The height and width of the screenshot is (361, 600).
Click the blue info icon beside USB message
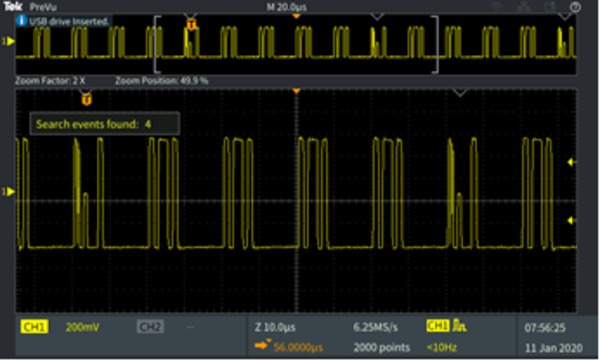click(x=21, y=21)
